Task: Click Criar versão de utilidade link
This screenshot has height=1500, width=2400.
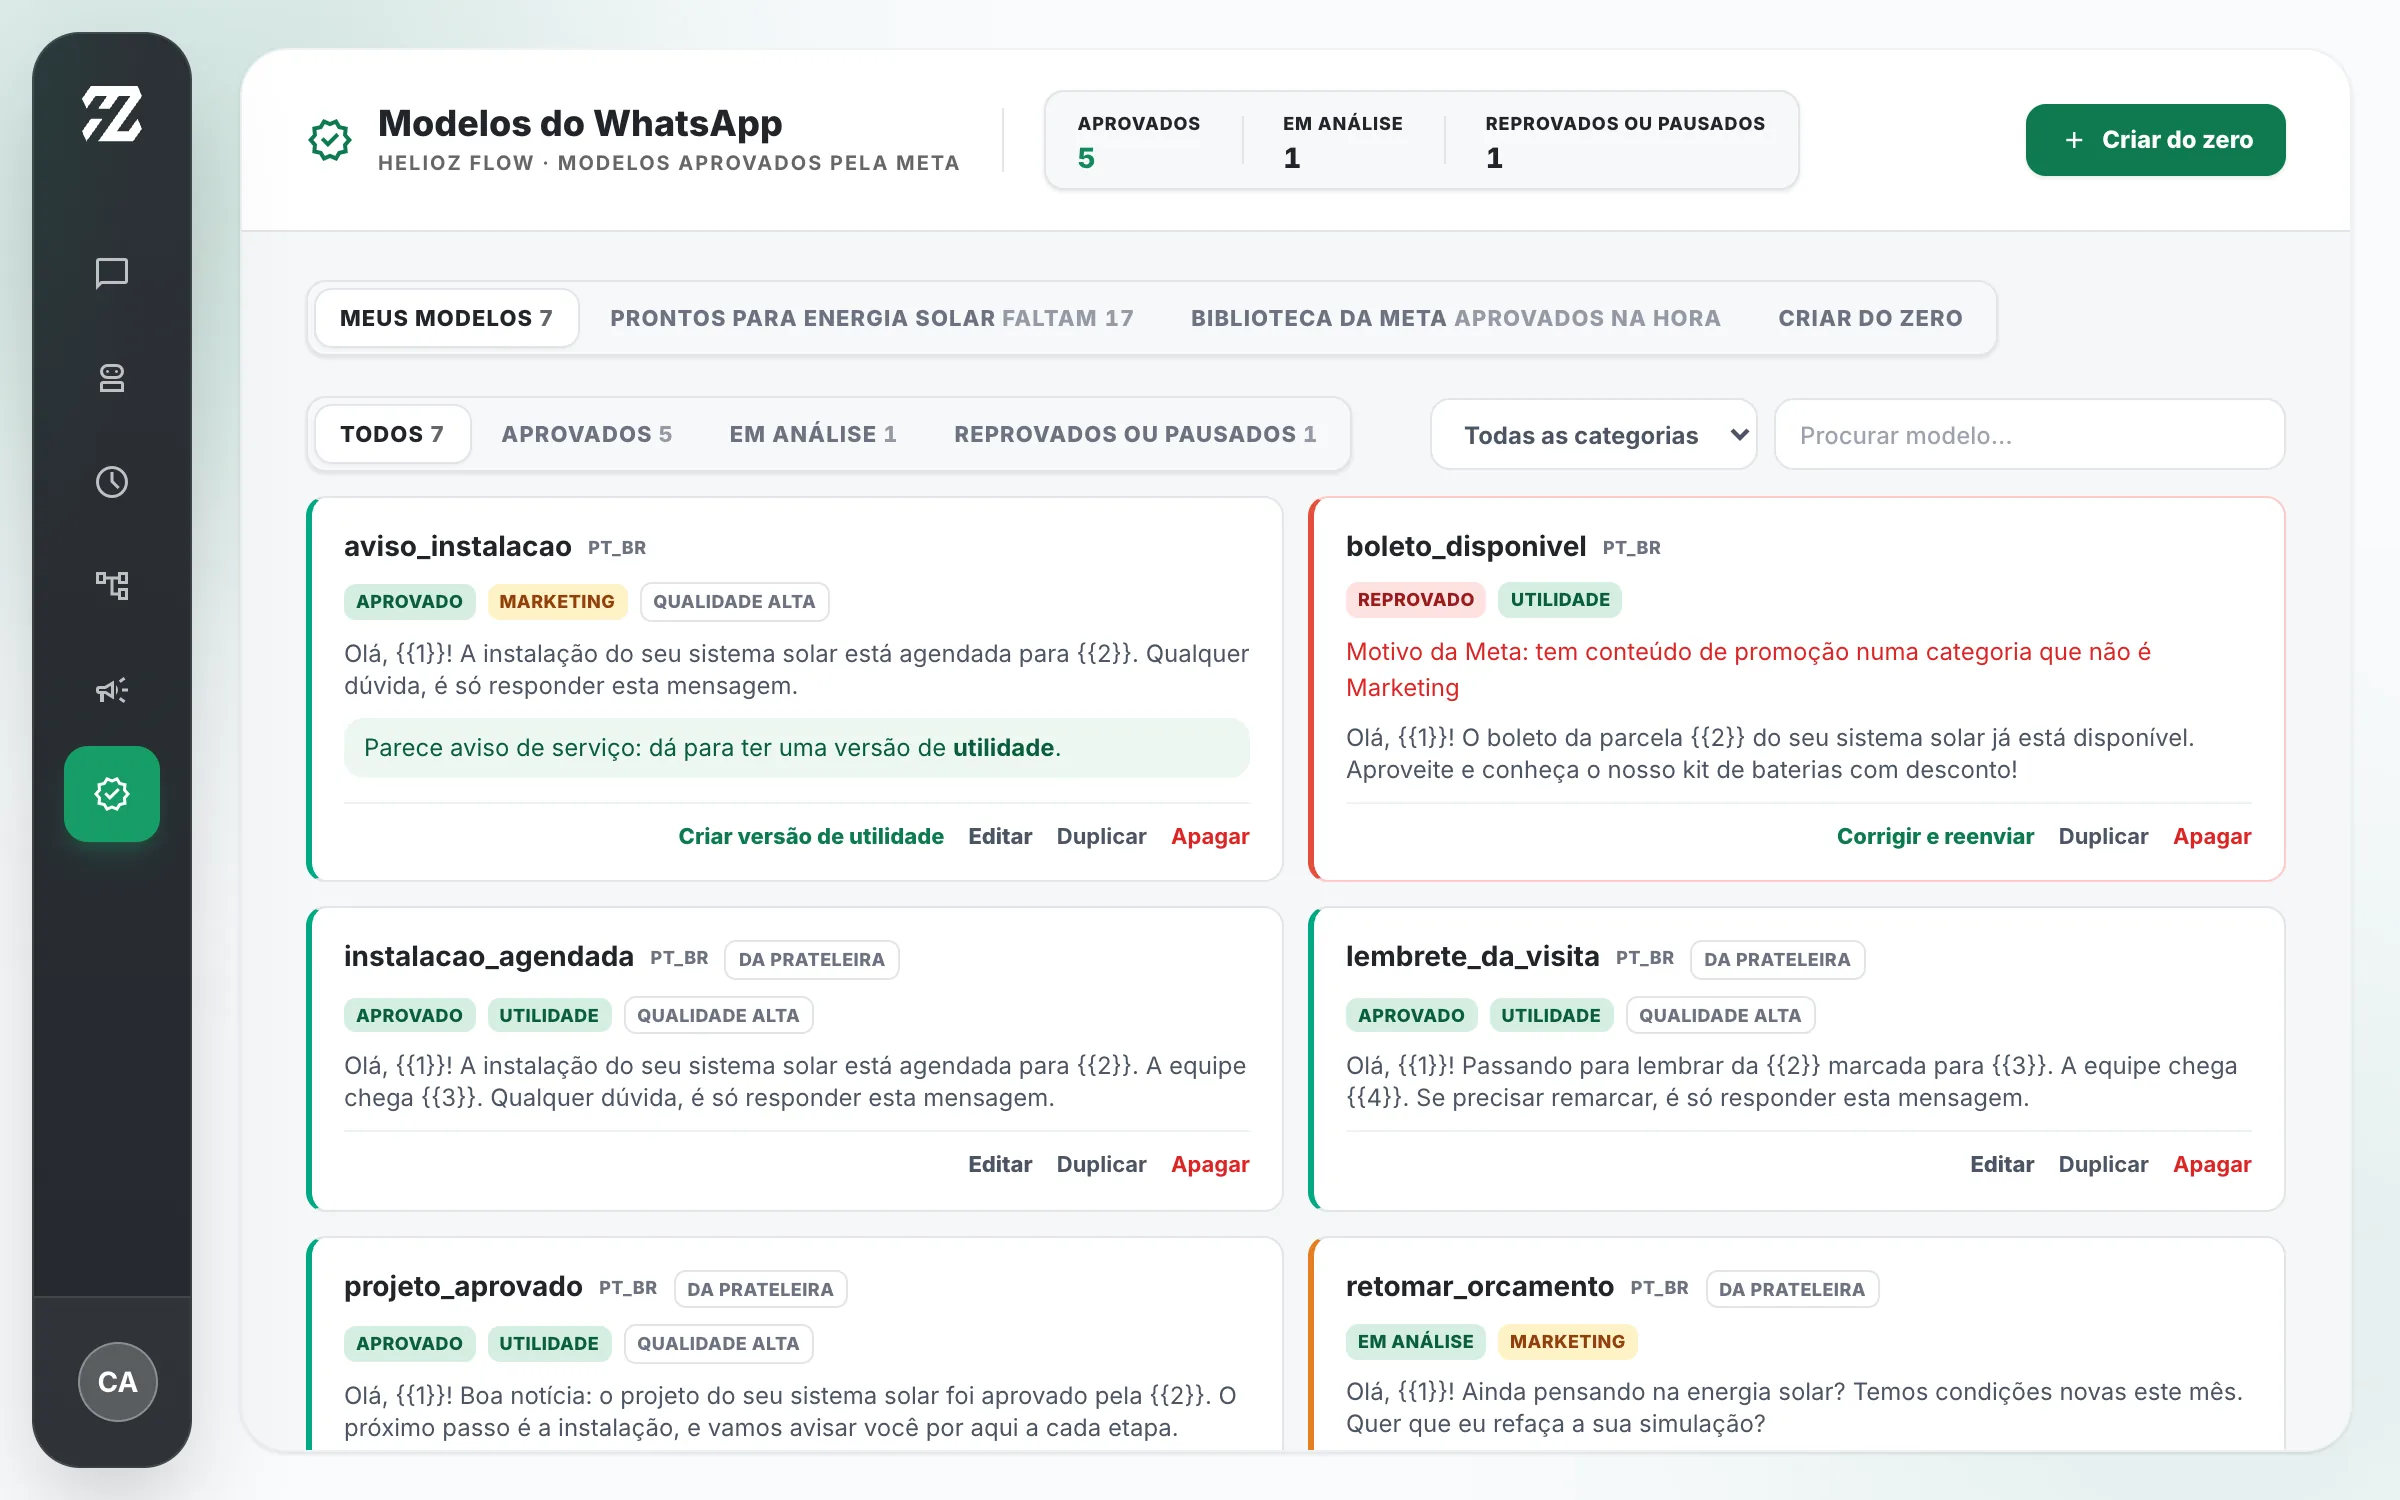Action: point(811,836)
